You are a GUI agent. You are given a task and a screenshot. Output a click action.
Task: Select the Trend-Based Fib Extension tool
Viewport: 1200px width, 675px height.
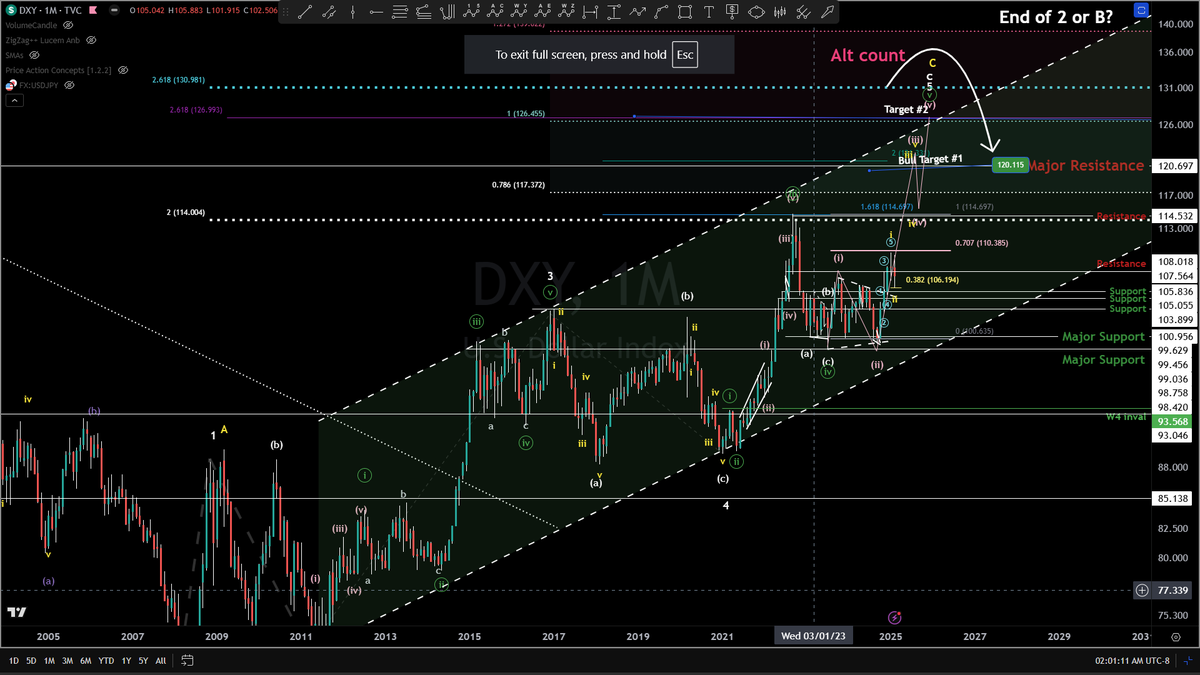click(424, 12)
